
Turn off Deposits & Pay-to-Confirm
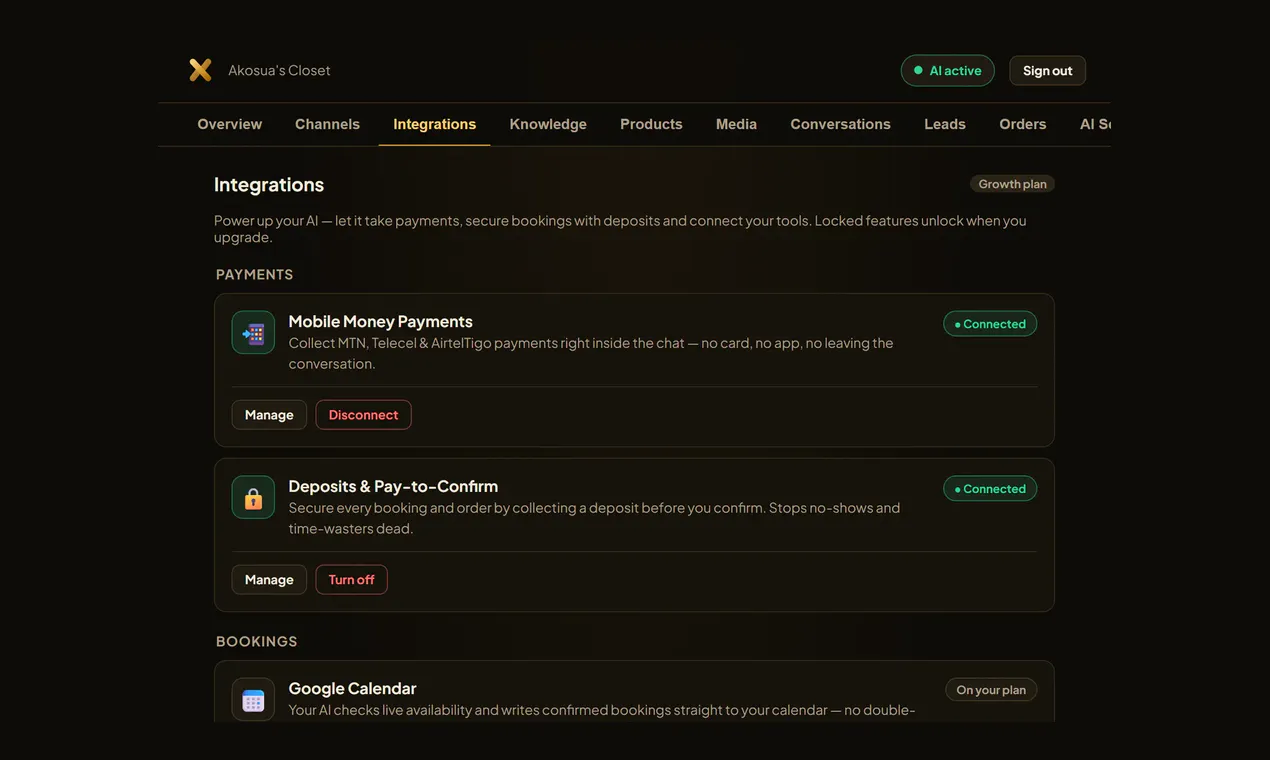click(x=351, y=580)
